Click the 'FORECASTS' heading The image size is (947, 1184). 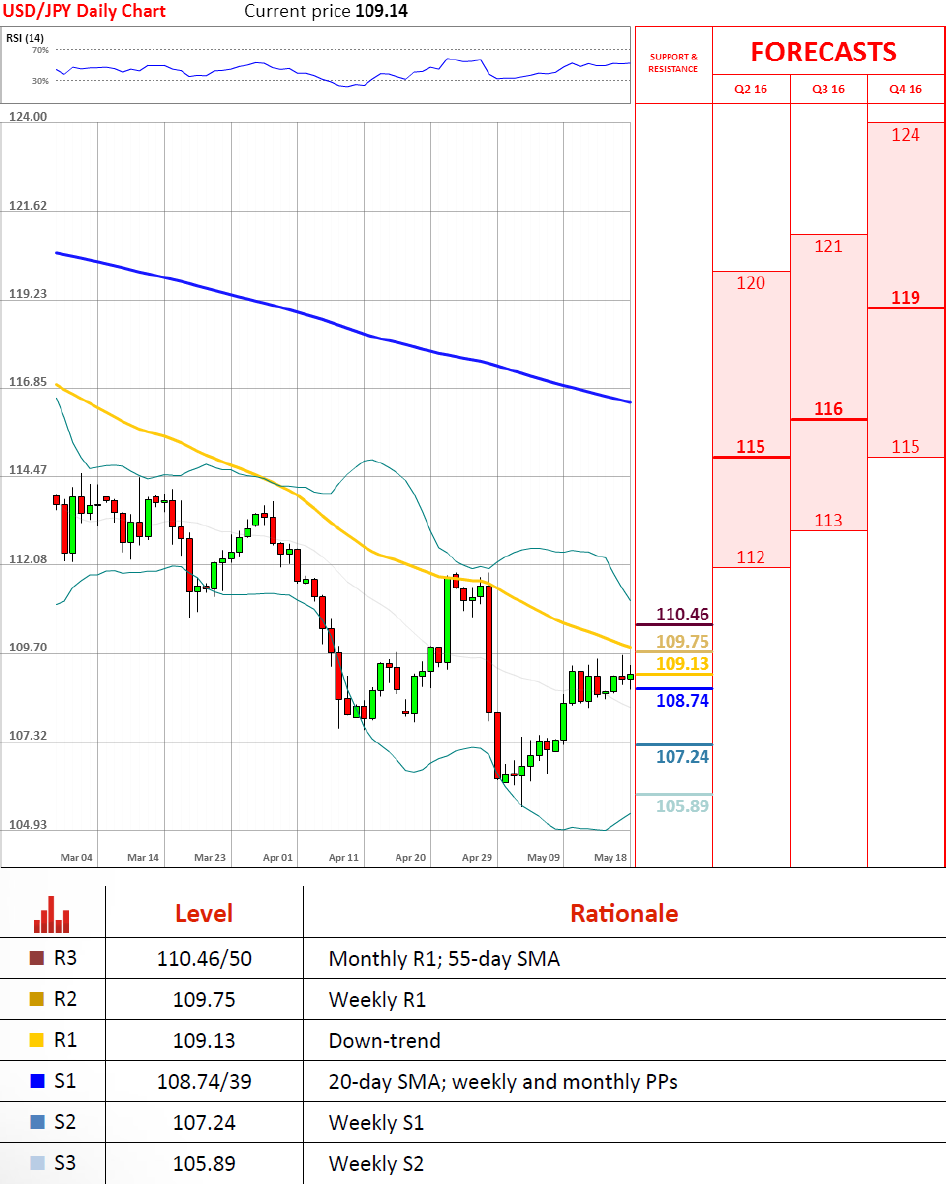(823, 52)
